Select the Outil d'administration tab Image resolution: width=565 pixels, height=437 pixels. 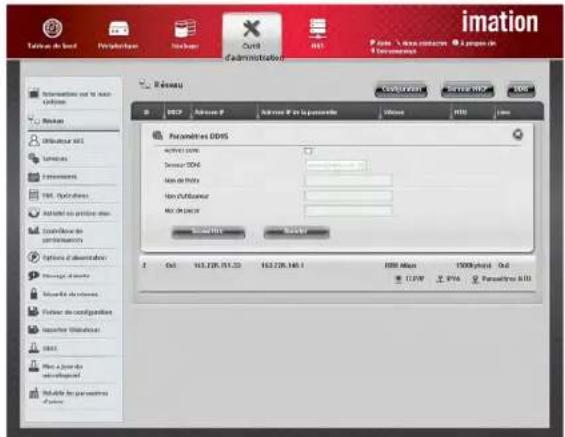click(252, 37)
